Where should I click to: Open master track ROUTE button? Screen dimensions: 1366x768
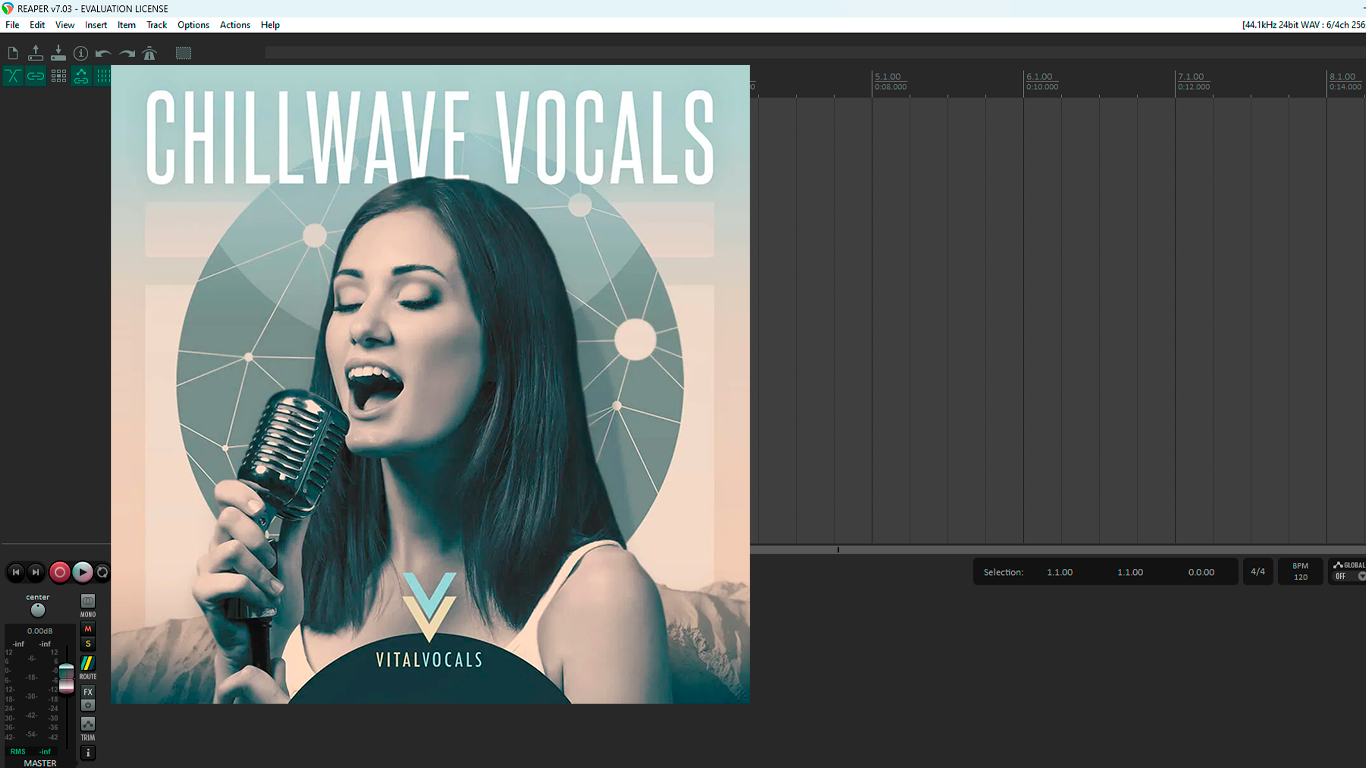pyautogui.click(x=88, y=663)
